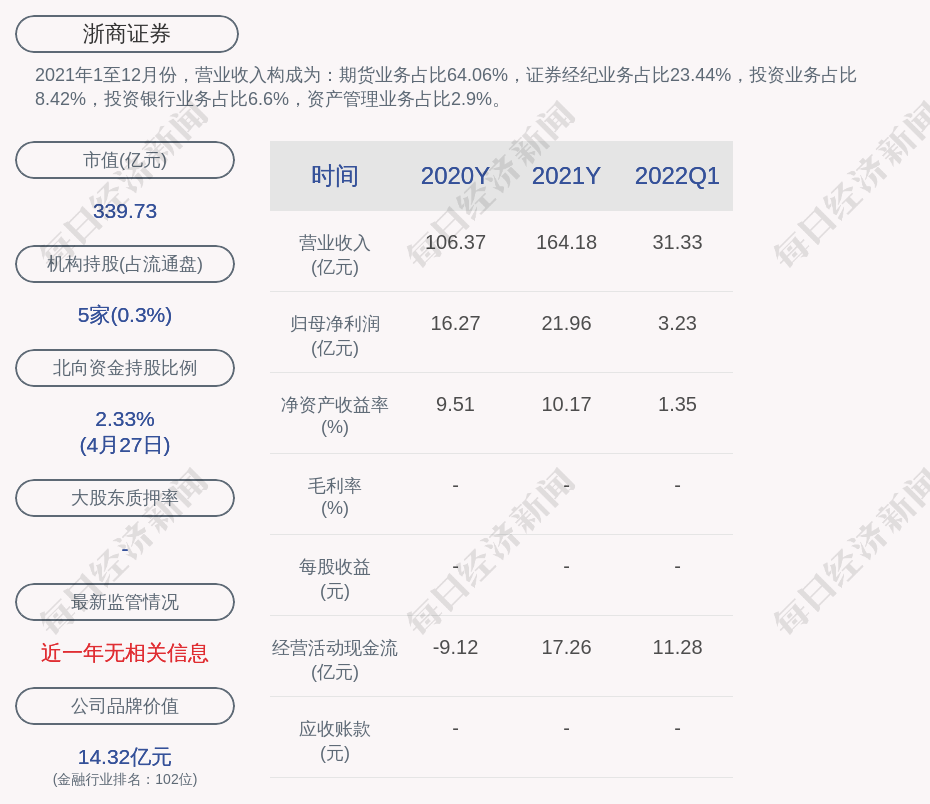Select the 2020Y column header
The height and width of the screenshot is (804, 930).
pos(455,176)
